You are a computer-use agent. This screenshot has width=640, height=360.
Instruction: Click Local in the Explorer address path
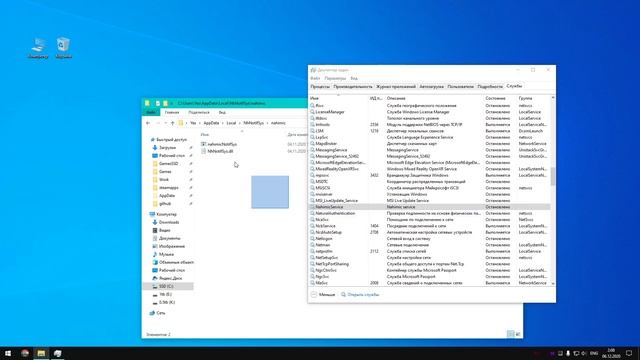point(231,123)
